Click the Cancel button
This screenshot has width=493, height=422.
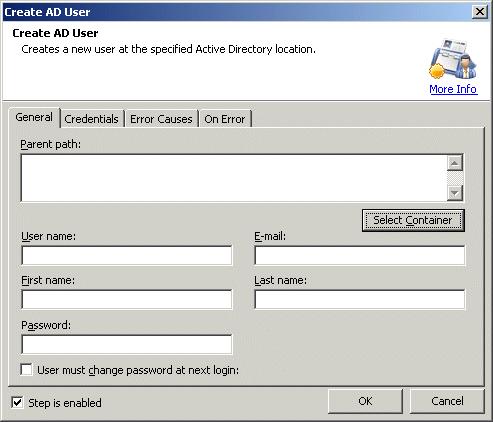(x=447, y=401)
